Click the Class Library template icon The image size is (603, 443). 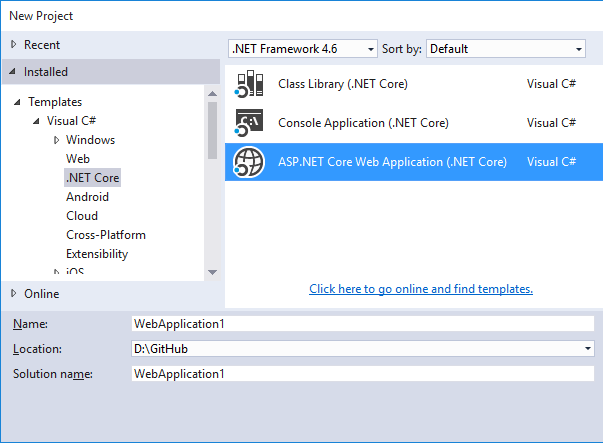[x=249, y=84]
